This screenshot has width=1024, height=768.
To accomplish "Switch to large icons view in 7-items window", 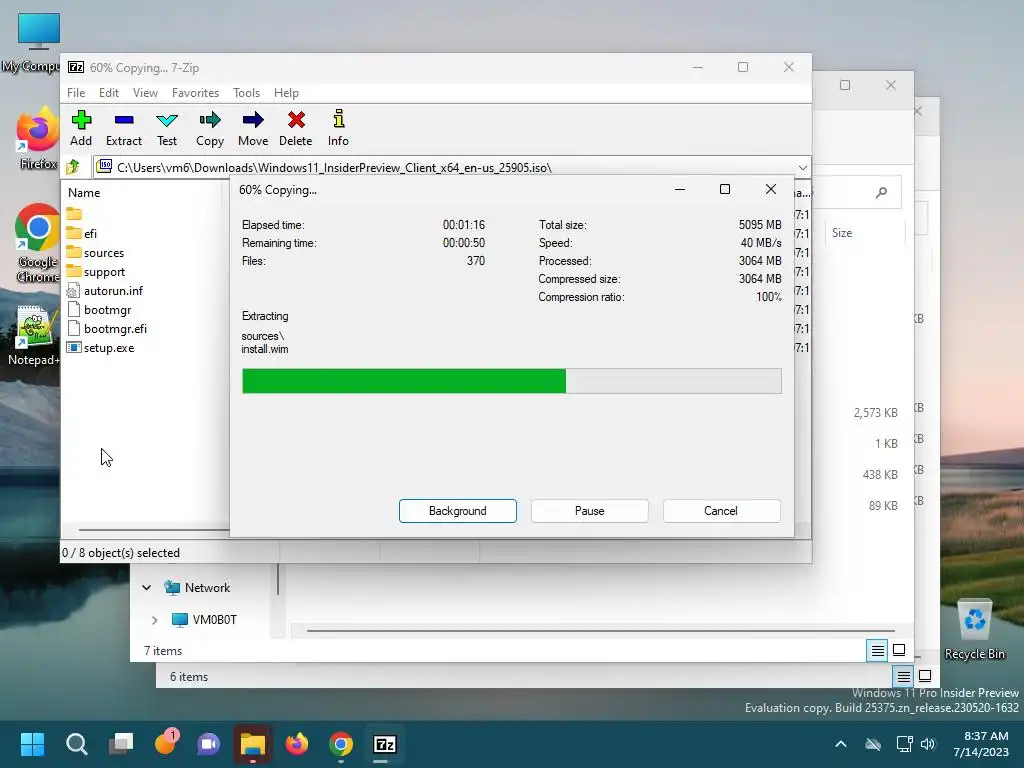I will 899,650.
